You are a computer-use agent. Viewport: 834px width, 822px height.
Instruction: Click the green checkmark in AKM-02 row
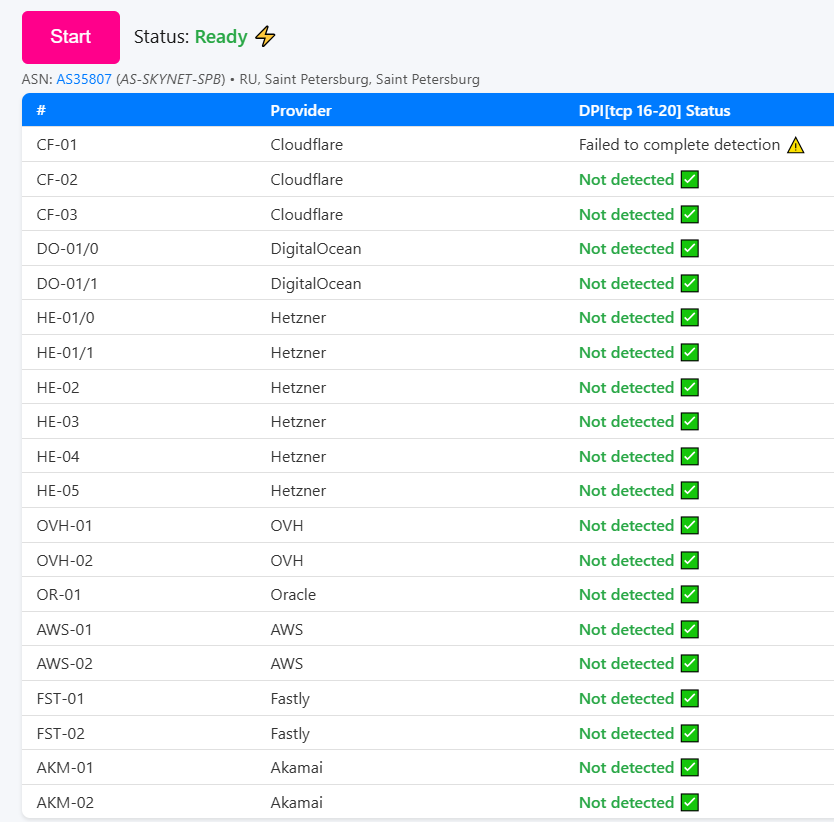click(690, 802)
